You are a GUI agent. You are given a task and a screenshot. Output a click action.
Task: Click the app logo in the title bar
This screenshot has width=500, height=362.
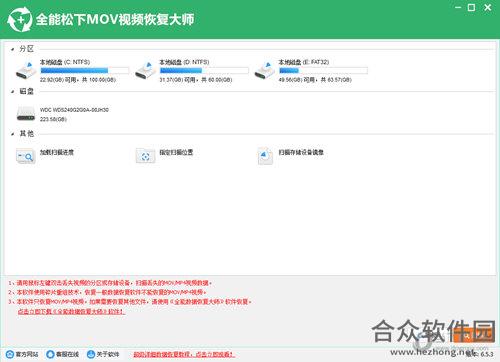[20, 19]
